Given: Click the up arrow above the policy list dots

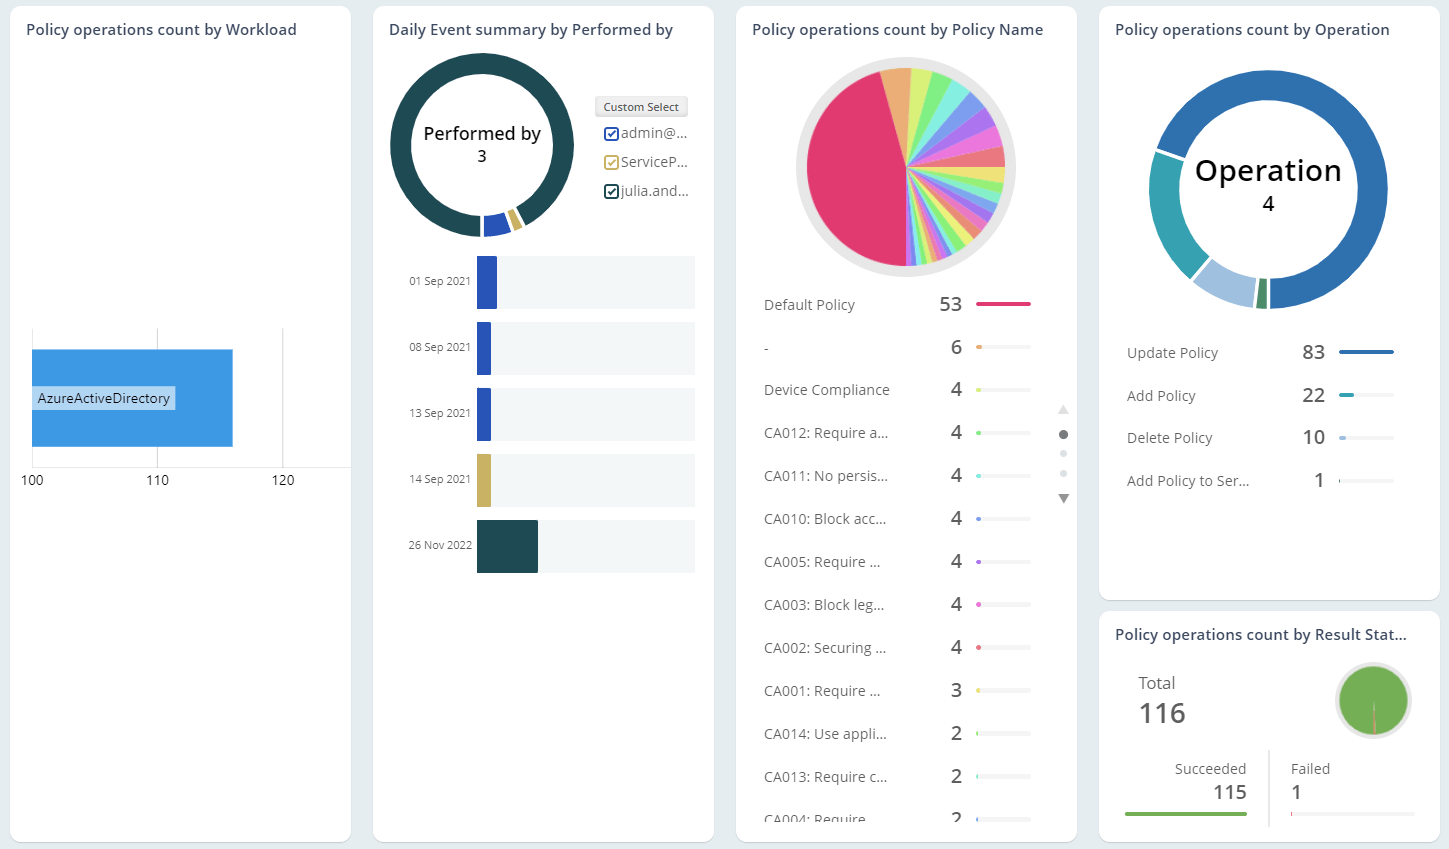Looking at the screenshot, I should (1063, 409).
